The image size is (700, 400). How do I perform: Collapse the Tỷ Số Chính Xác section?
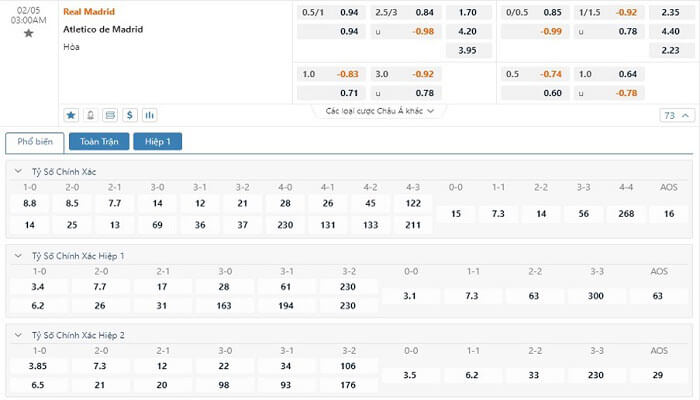[18, 171]
